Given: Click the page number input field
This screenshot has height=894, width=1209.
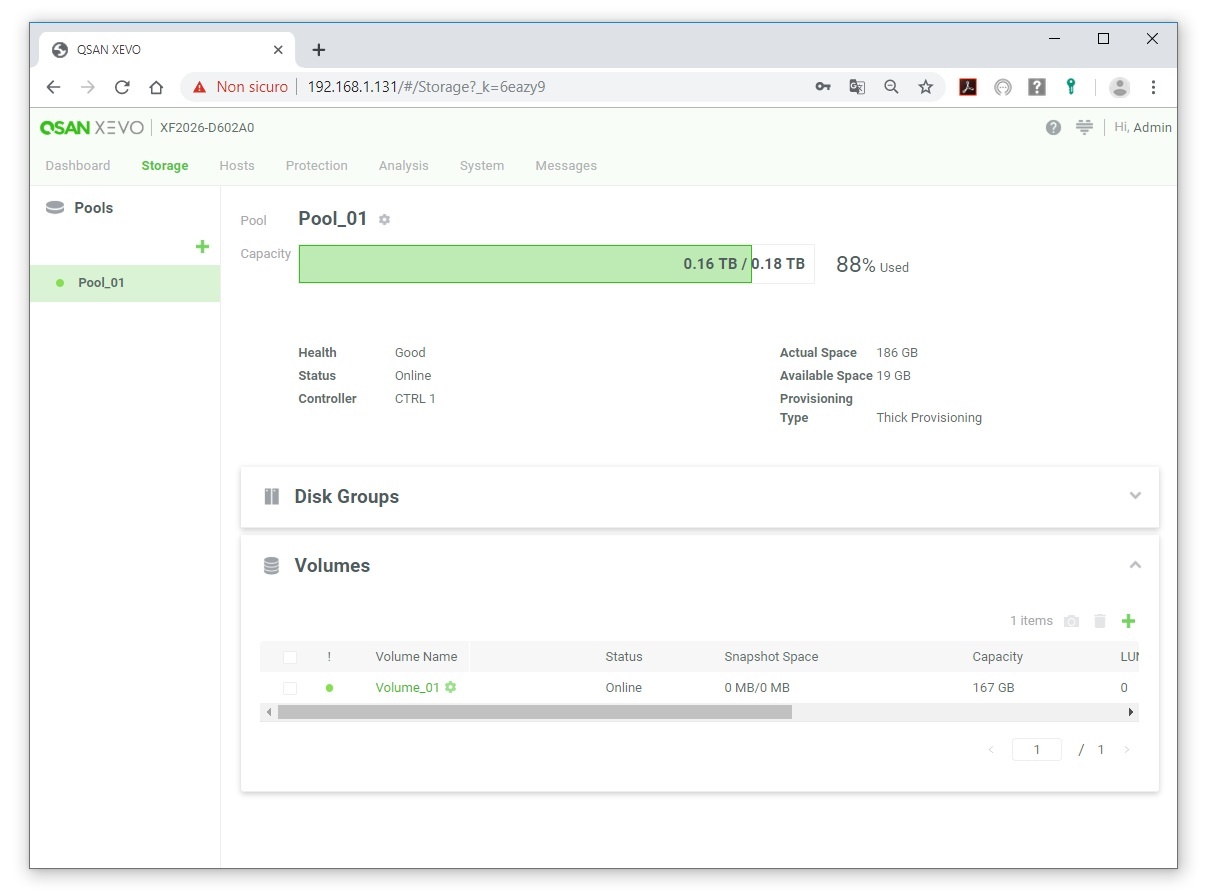Looking at the screenshot, I should click(x=1036, y=750).
